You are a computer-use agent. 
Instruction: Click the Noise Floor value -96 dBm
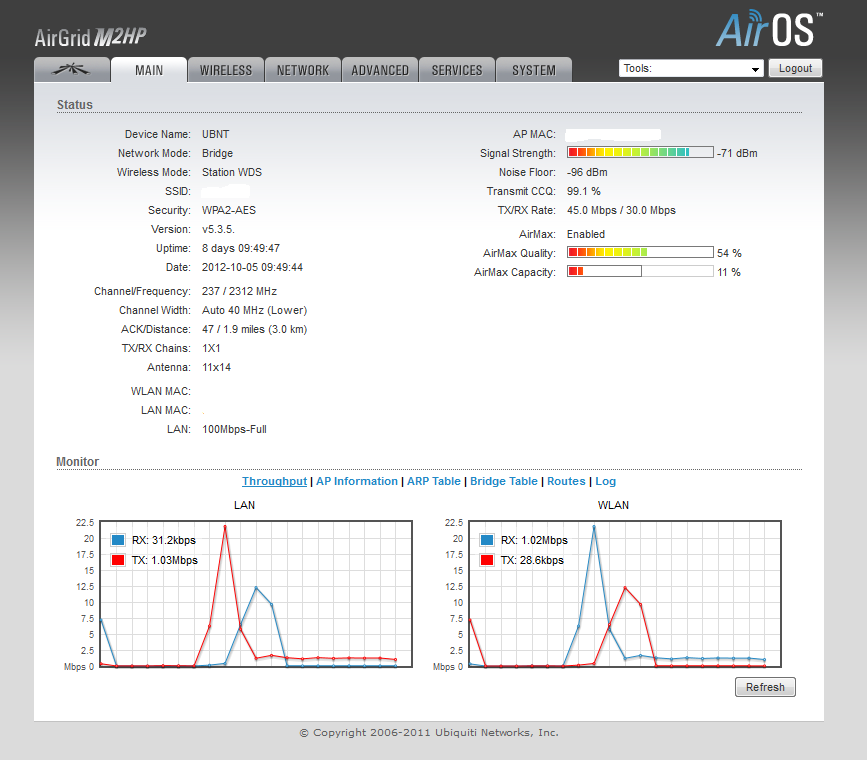point(587,172)
